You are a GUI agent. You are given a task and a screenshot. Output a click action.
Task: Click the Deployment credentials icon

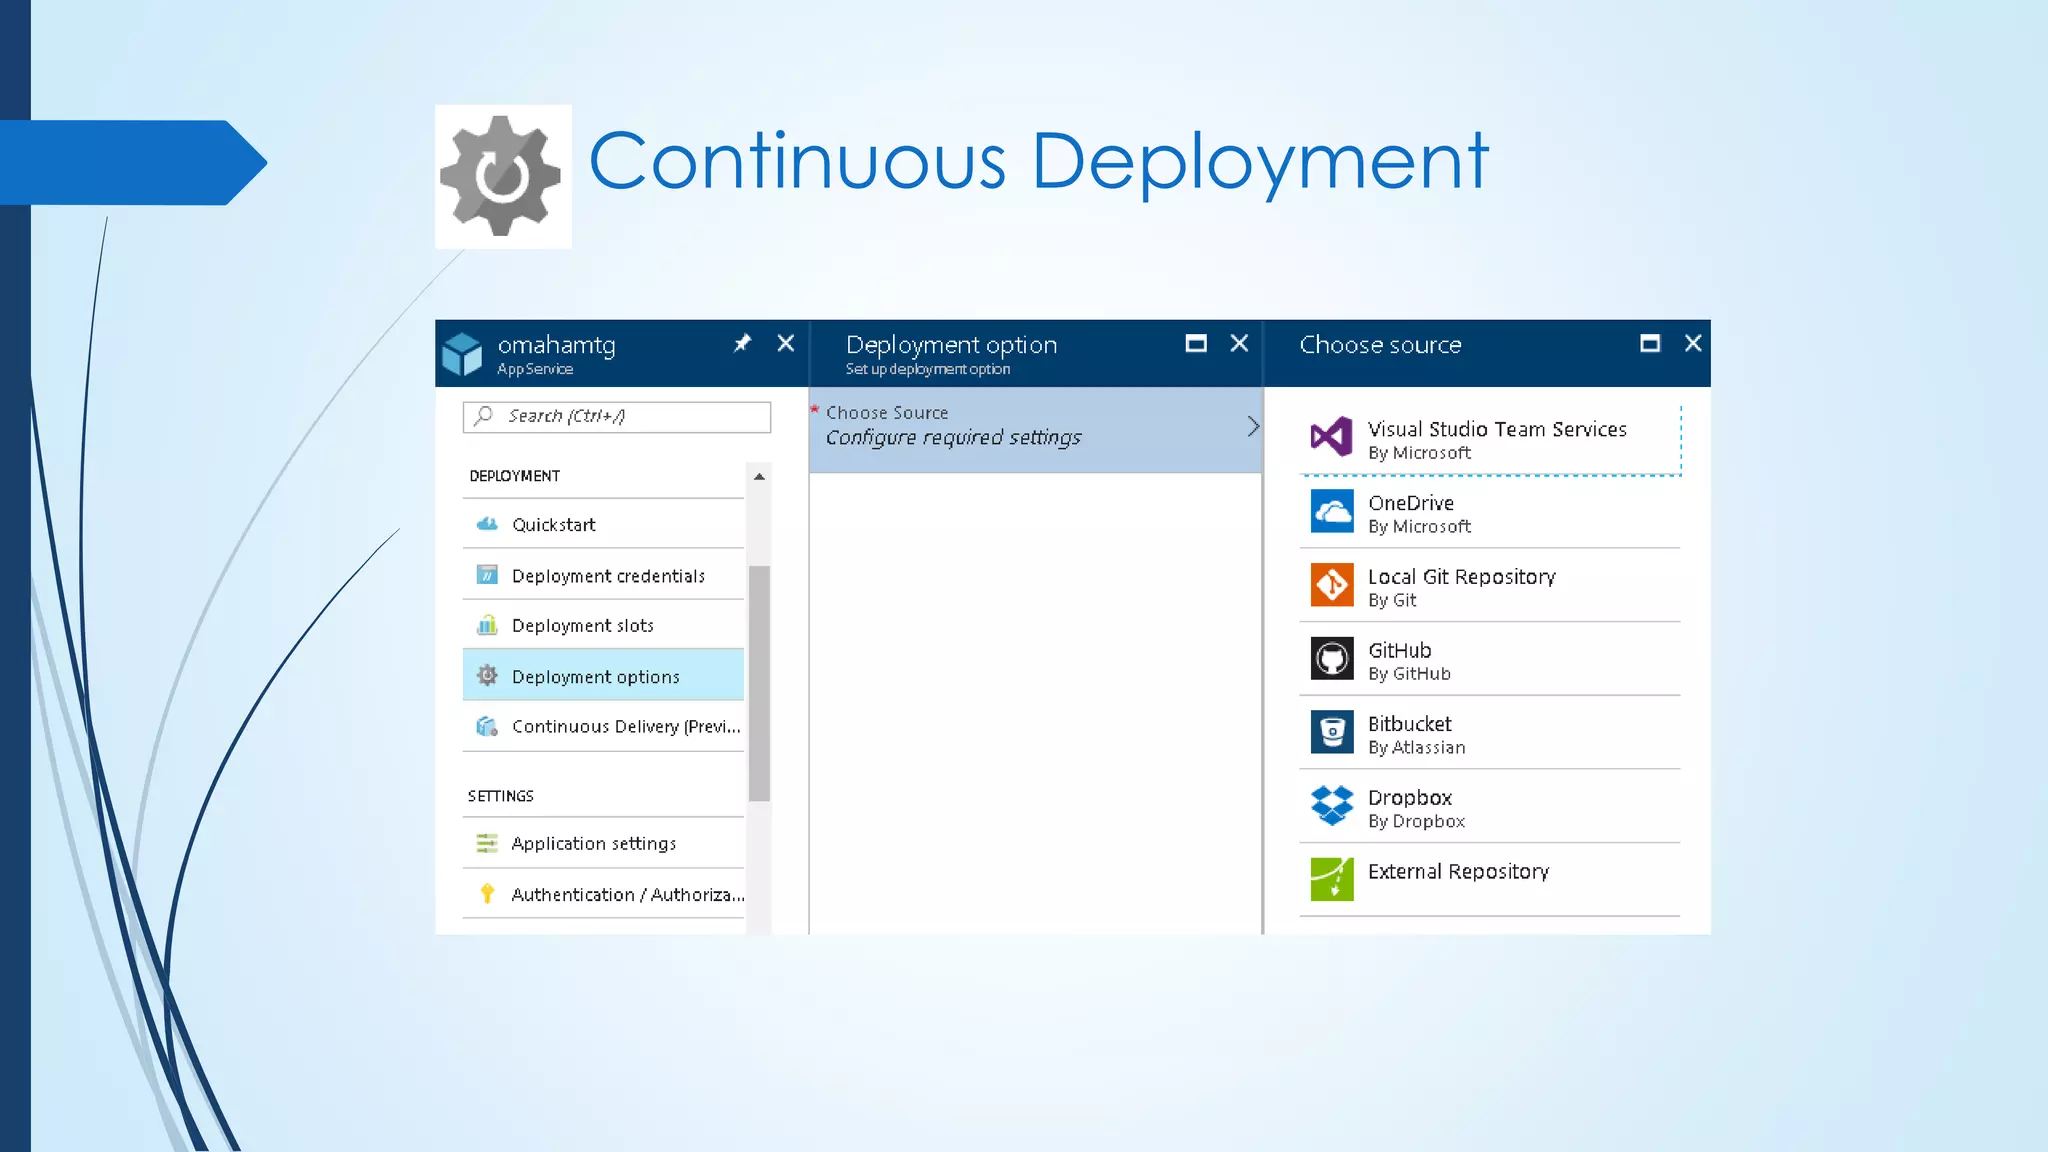[487, 575]
